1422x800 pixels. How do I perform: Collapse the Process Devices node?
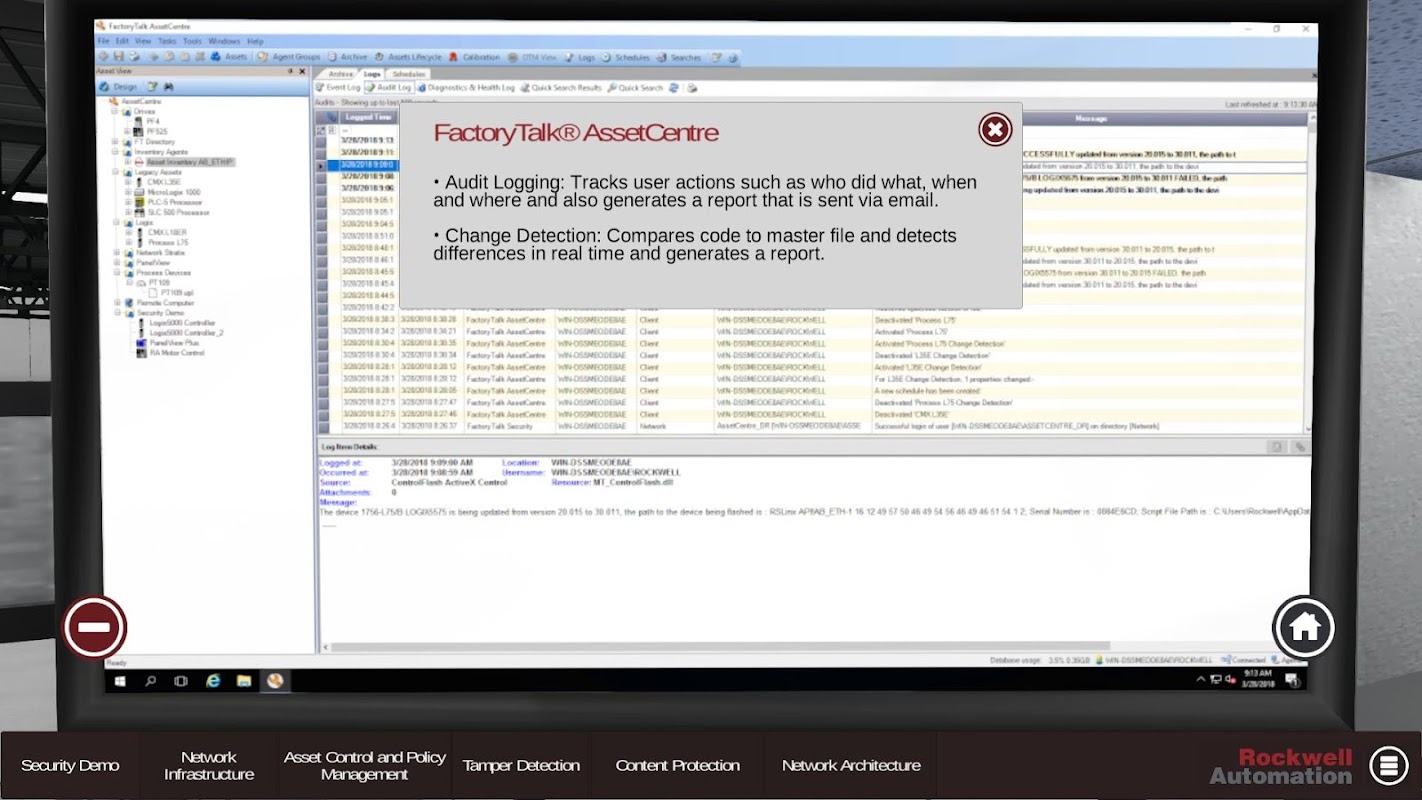tap(117, 273)
